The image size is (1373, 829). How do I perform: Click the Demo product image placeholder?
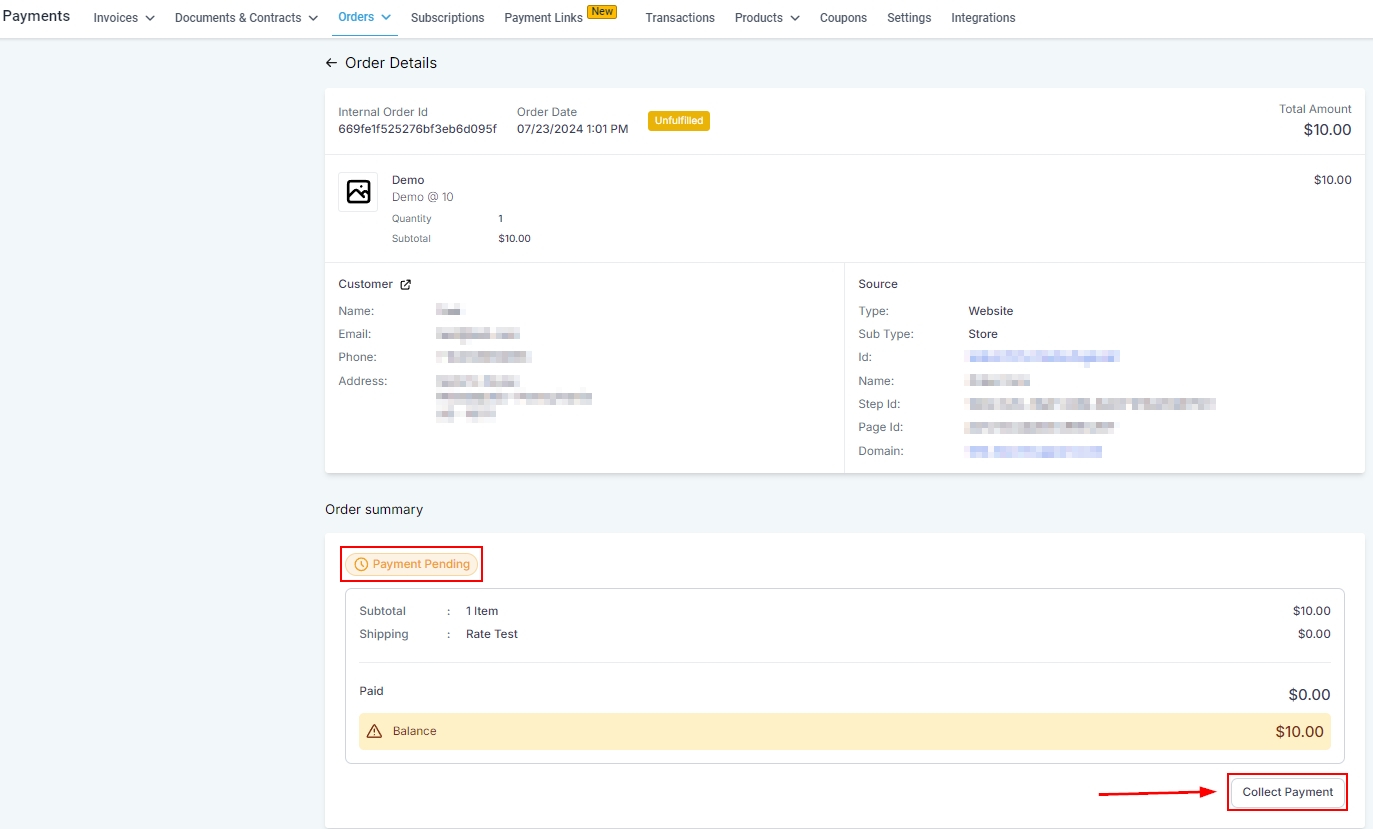(358, 192)
